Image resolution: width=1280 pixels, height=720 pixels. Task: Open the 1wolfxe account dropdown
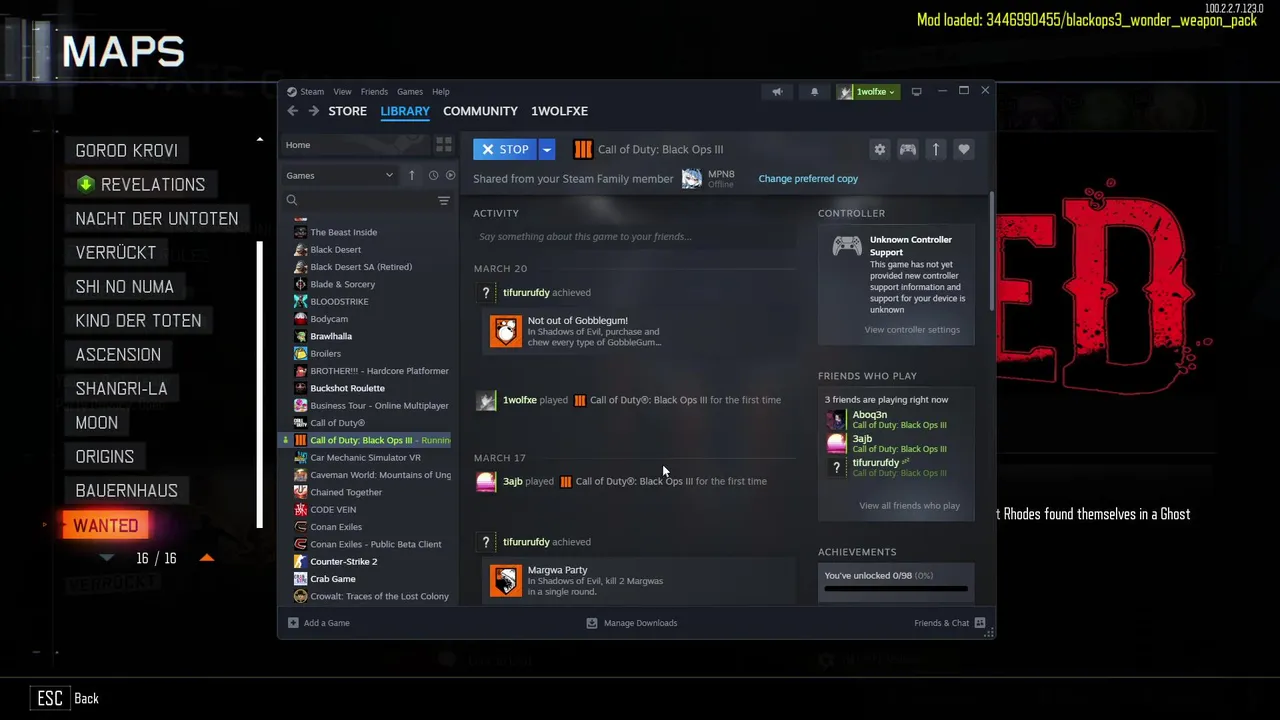(868, 92)
